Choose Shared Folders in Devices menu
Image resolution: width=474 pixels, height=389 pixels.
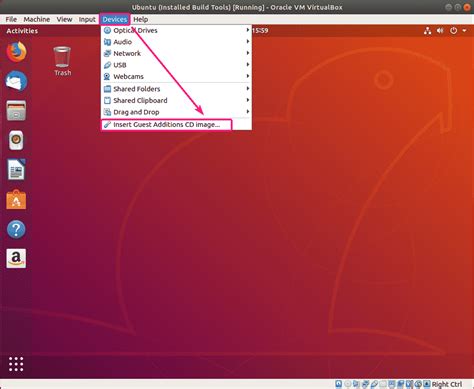click(x=176, y=89)
